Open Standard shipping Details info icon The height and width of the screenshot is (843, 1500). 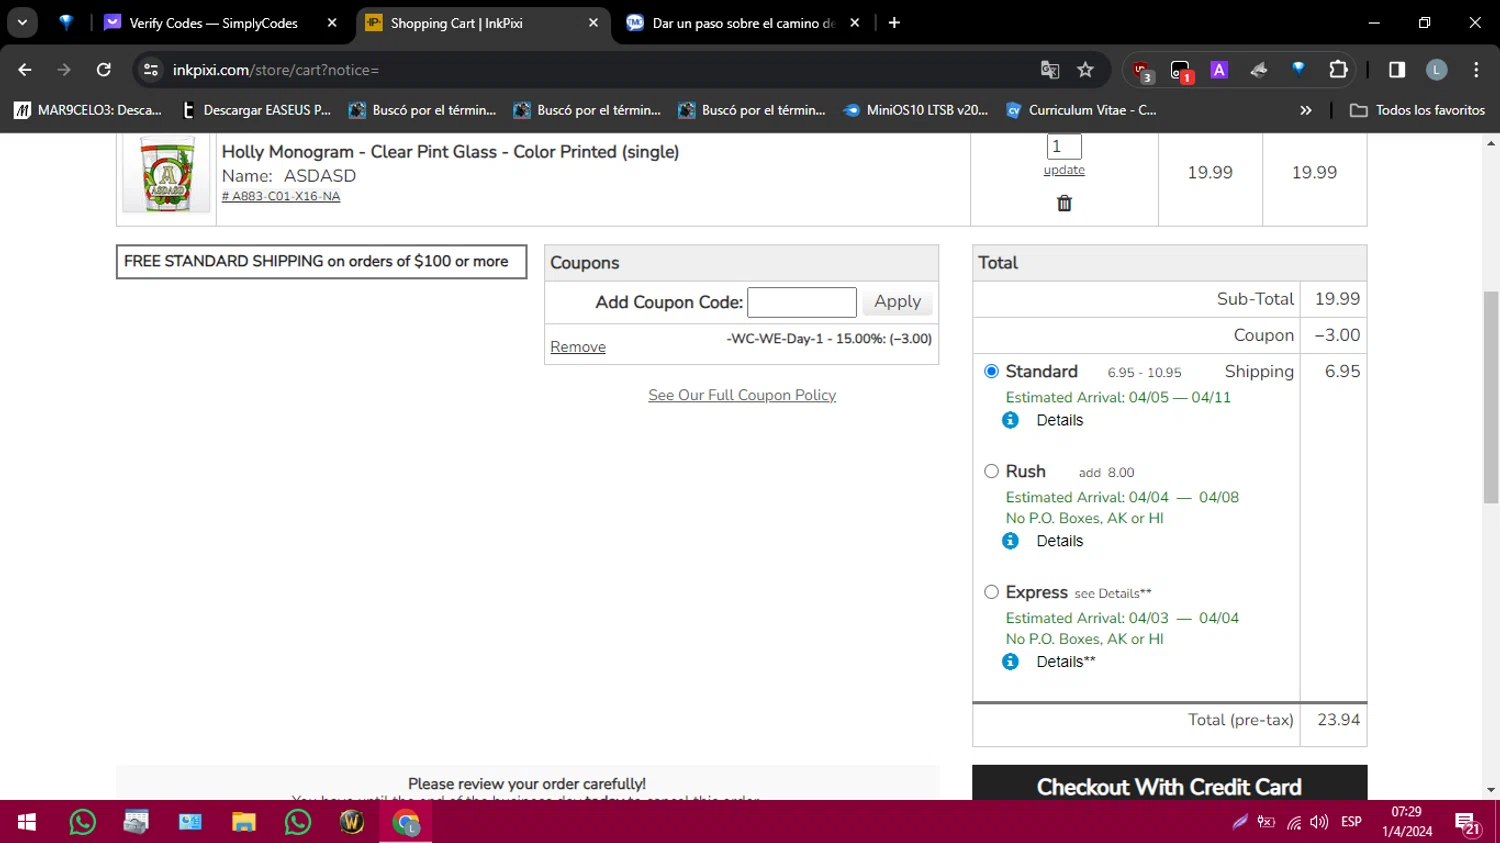[x=1011, y=420]
